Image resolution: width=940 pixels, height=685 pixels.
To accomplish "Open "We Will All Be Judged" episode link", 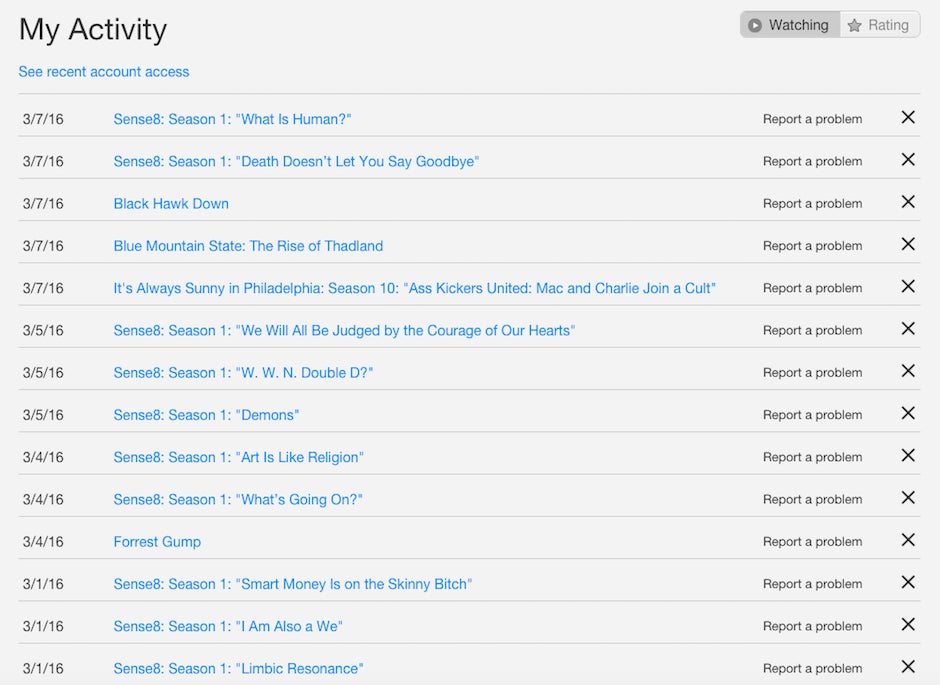I will (x=344, y=331).
